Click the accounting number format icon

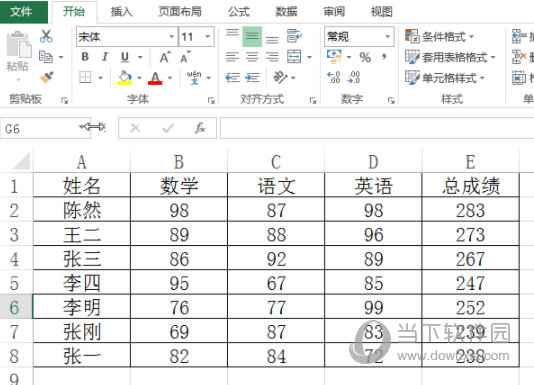click(334, 57)
